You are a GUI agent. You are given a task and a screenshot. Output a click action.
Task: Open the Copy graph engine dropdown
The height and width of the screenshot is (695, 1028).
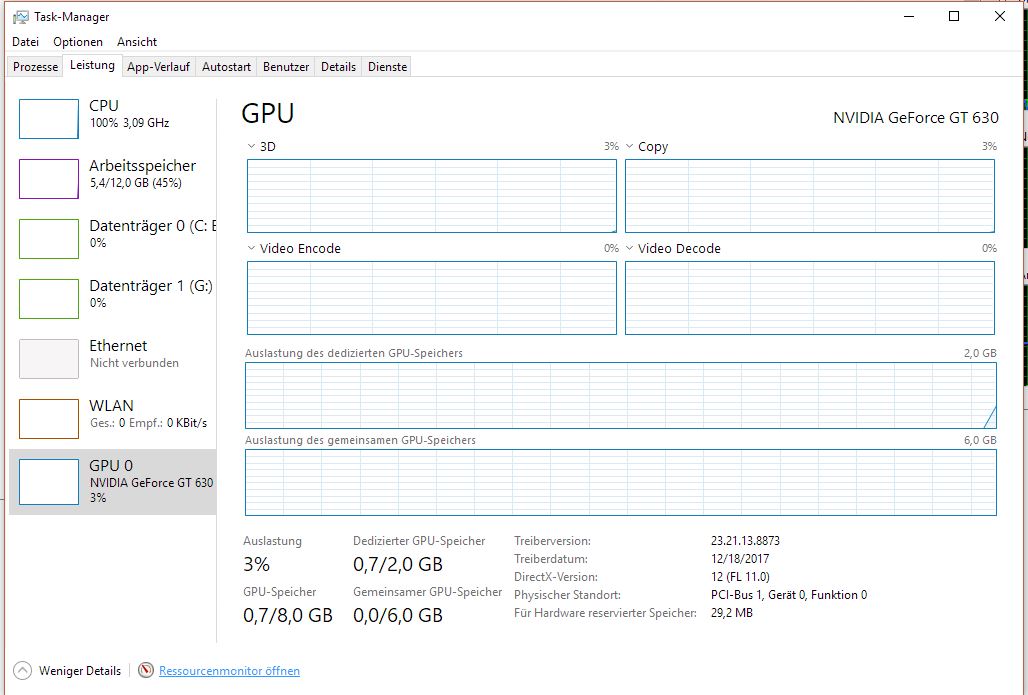pyautogui.click(x=629, y=146)
